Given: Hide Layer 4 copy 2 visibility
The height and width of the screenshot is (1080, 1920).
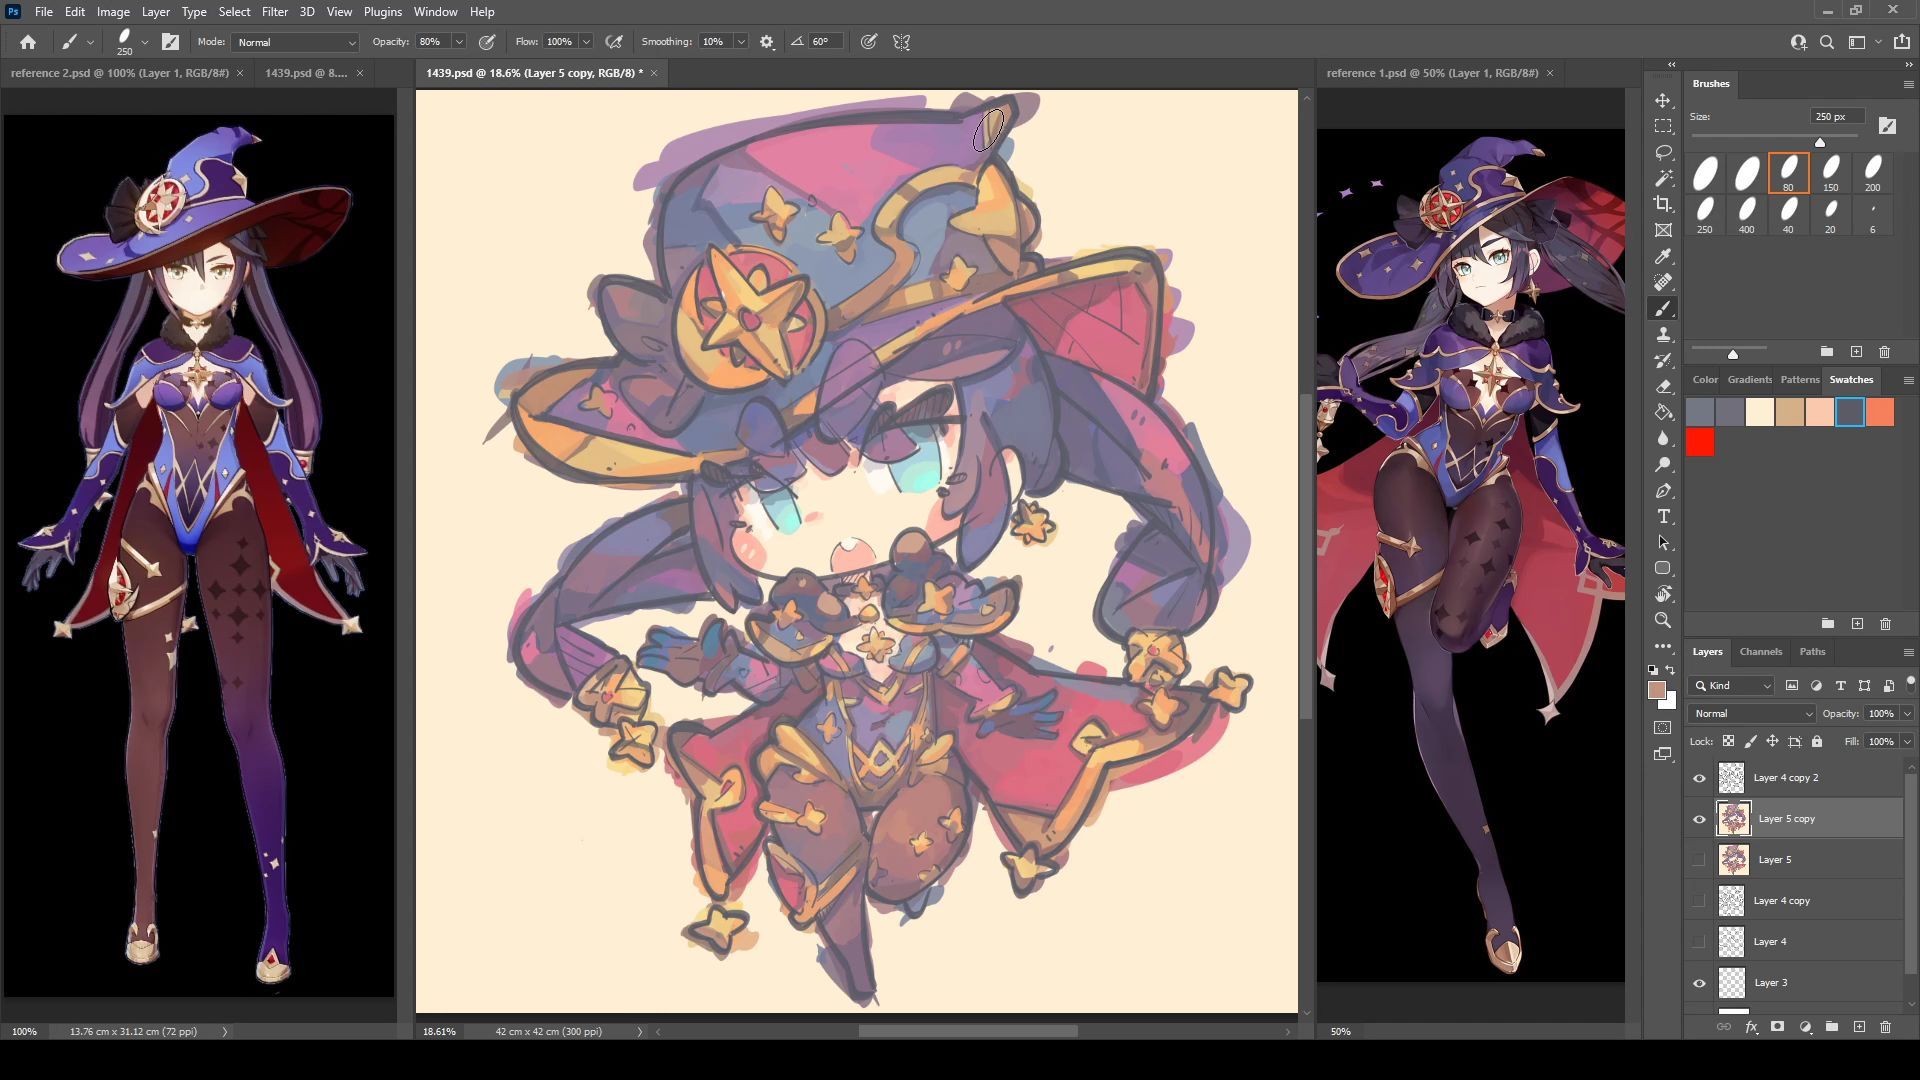Looking at the screenshot, I should pyautogui.click(x=1699, y=778).
